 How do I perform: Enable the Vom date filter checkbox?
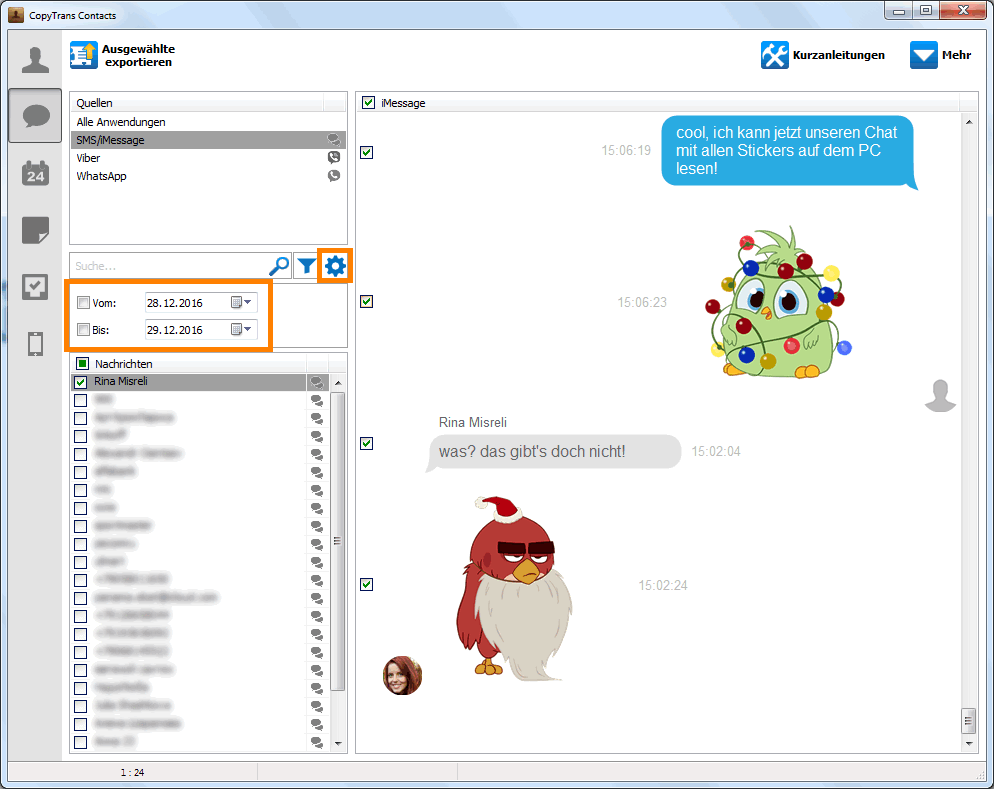click(83, 303)
